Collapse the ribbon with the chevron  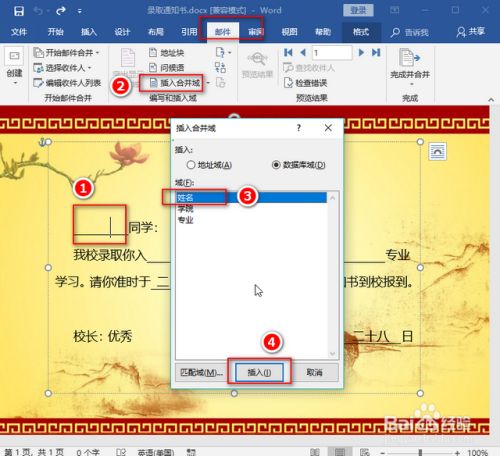pyautogui.click(x=491, y=99)
